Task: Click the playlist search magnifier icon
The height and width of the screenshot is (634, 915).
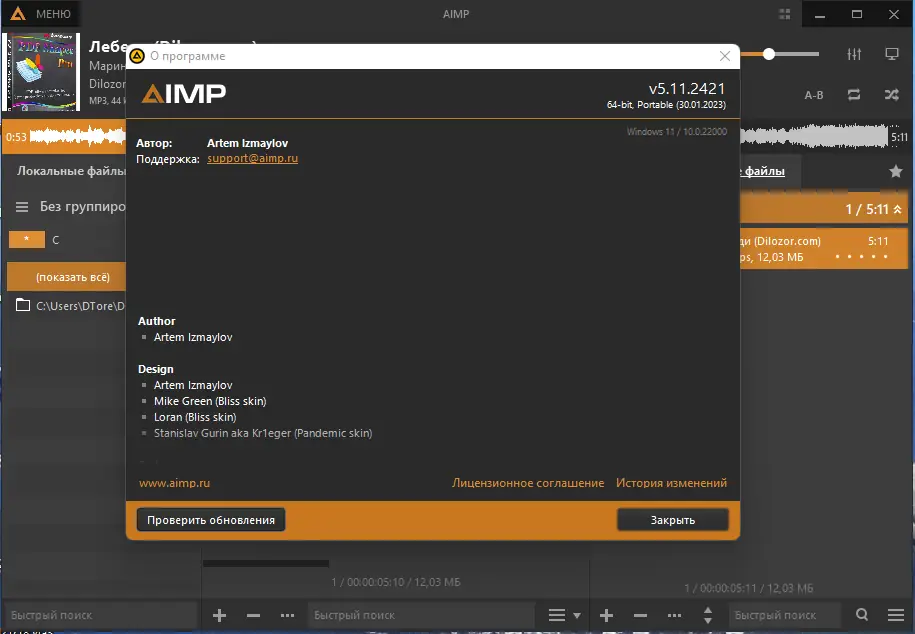Action: [x=862, y=614]
